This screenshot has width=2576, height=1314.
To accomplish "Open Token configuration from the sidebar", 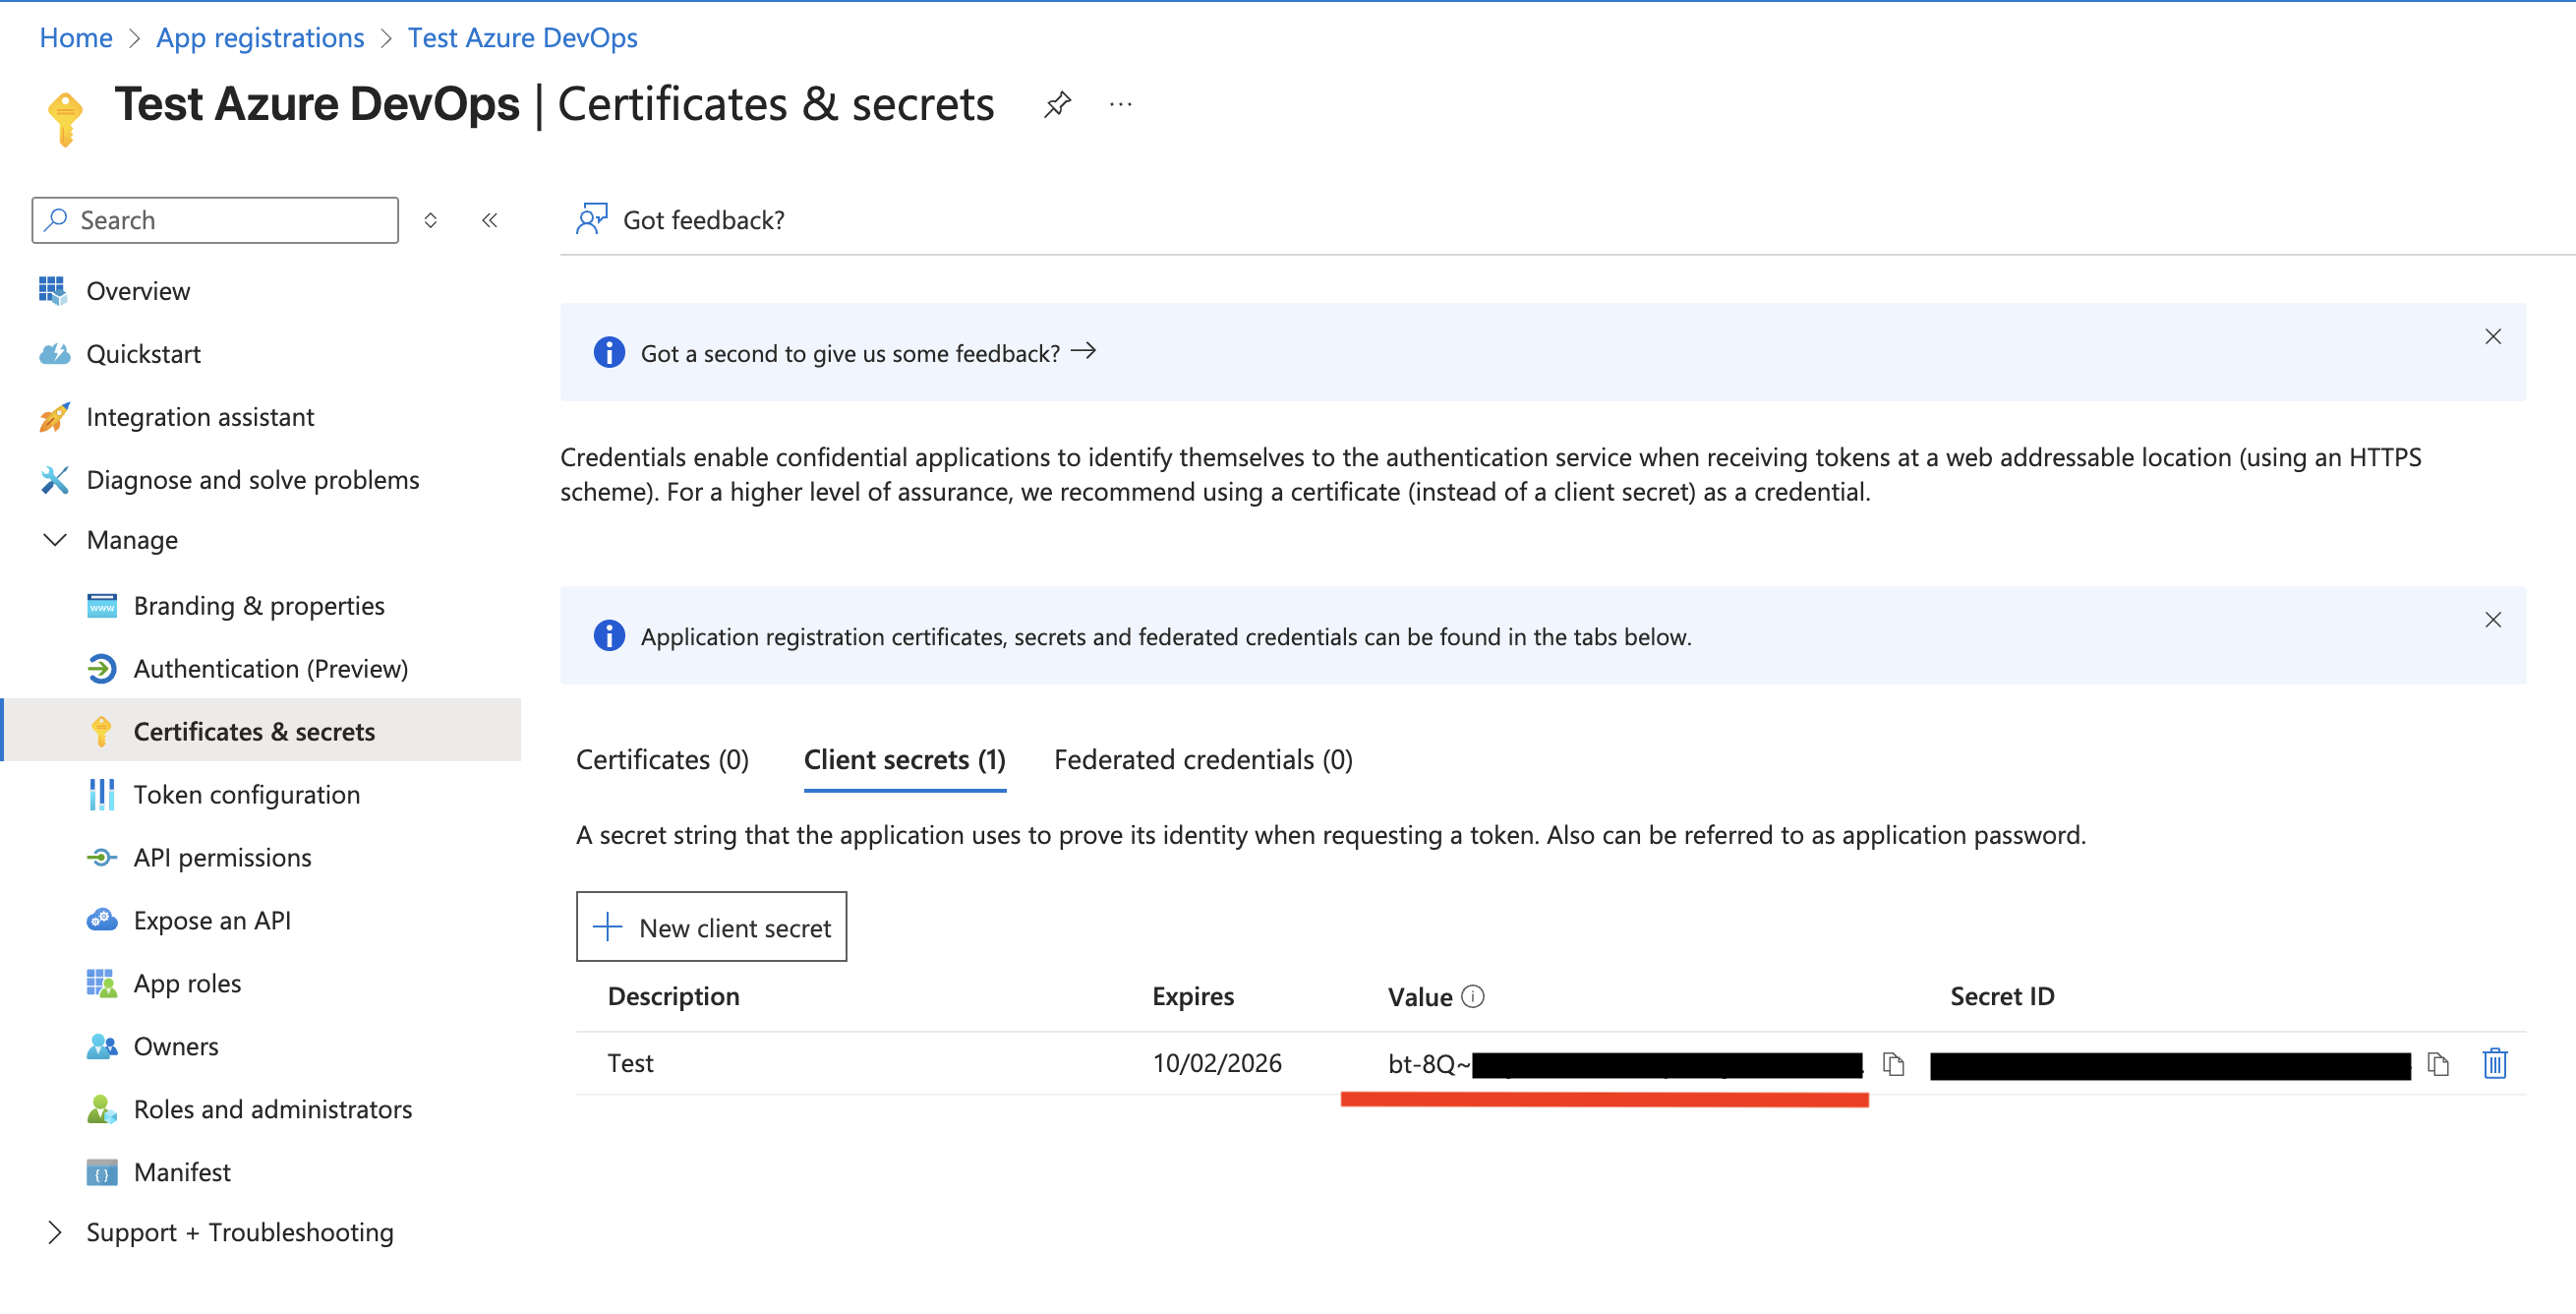I will coord(247,794).
